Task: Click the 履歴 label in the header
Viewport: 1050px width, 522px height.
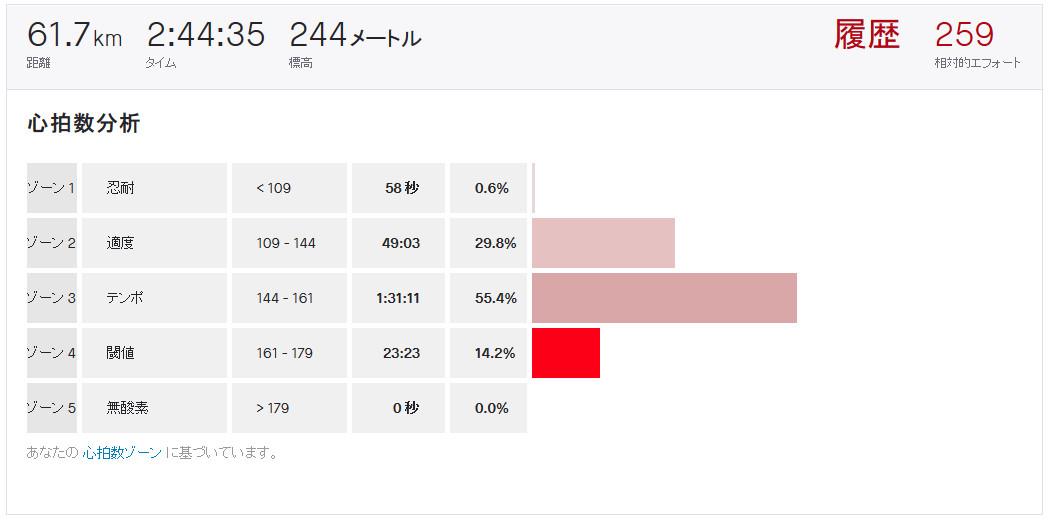Action: (867, 34)
